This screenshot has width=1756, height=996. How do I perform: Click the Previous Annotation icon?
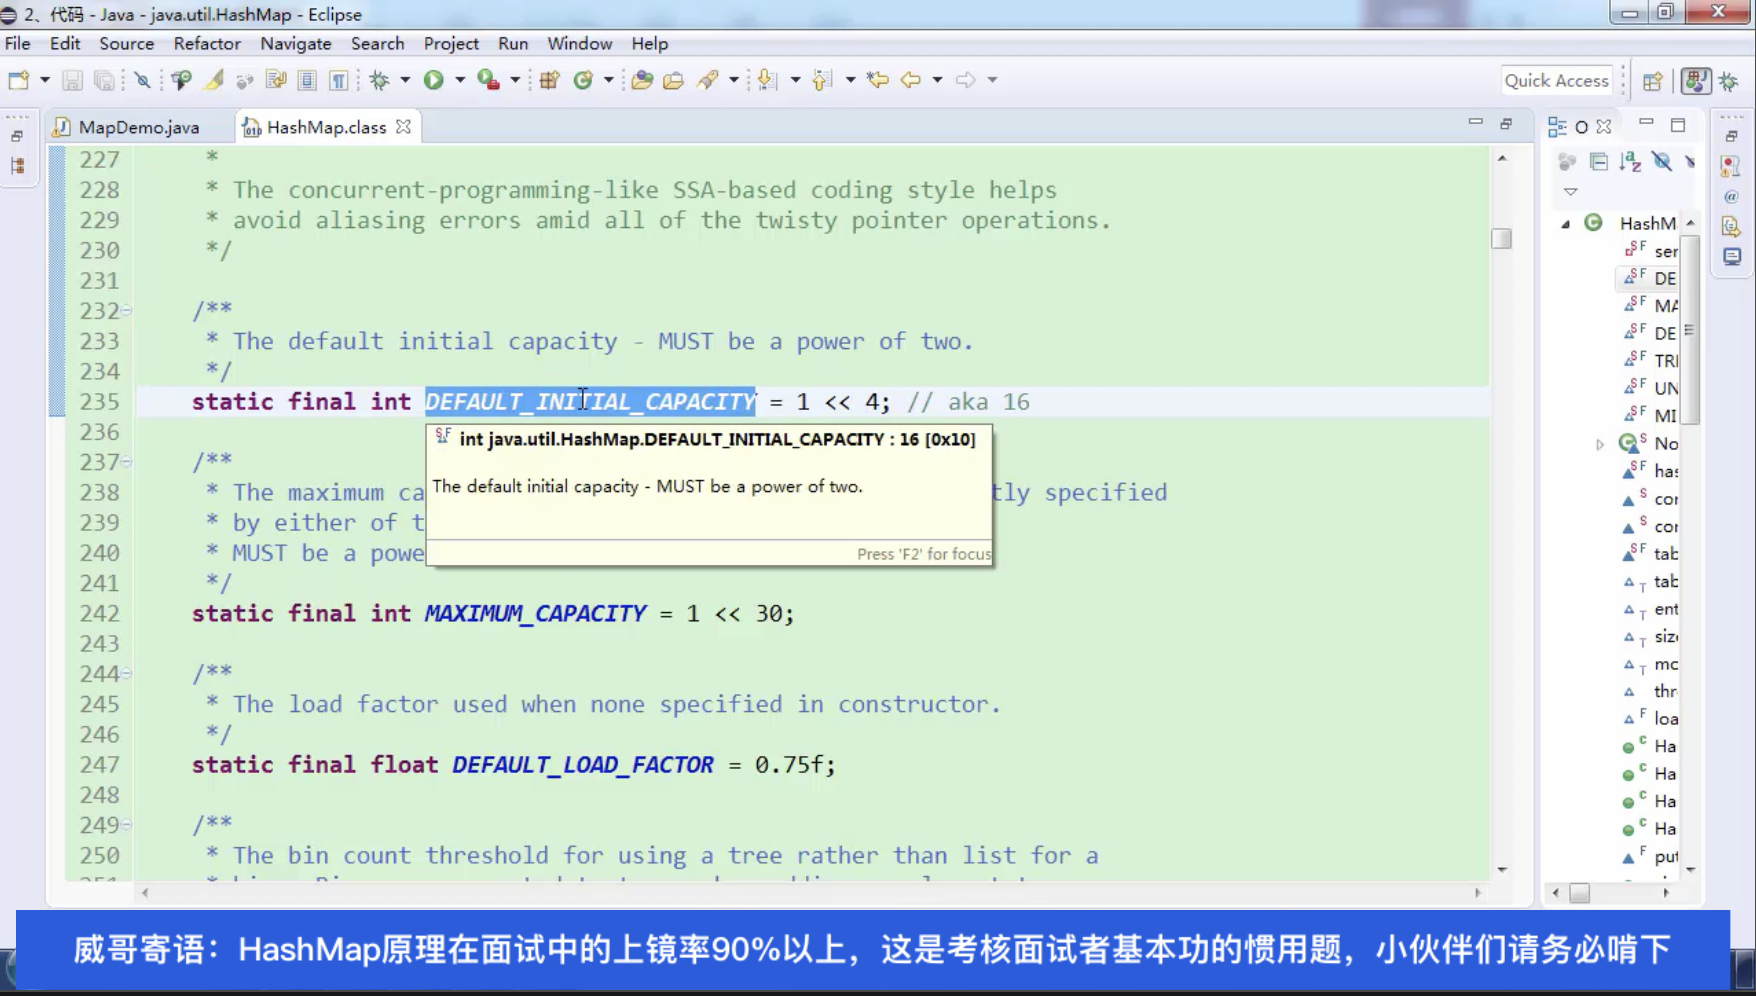pyautogui.click(x=822, y=80)
